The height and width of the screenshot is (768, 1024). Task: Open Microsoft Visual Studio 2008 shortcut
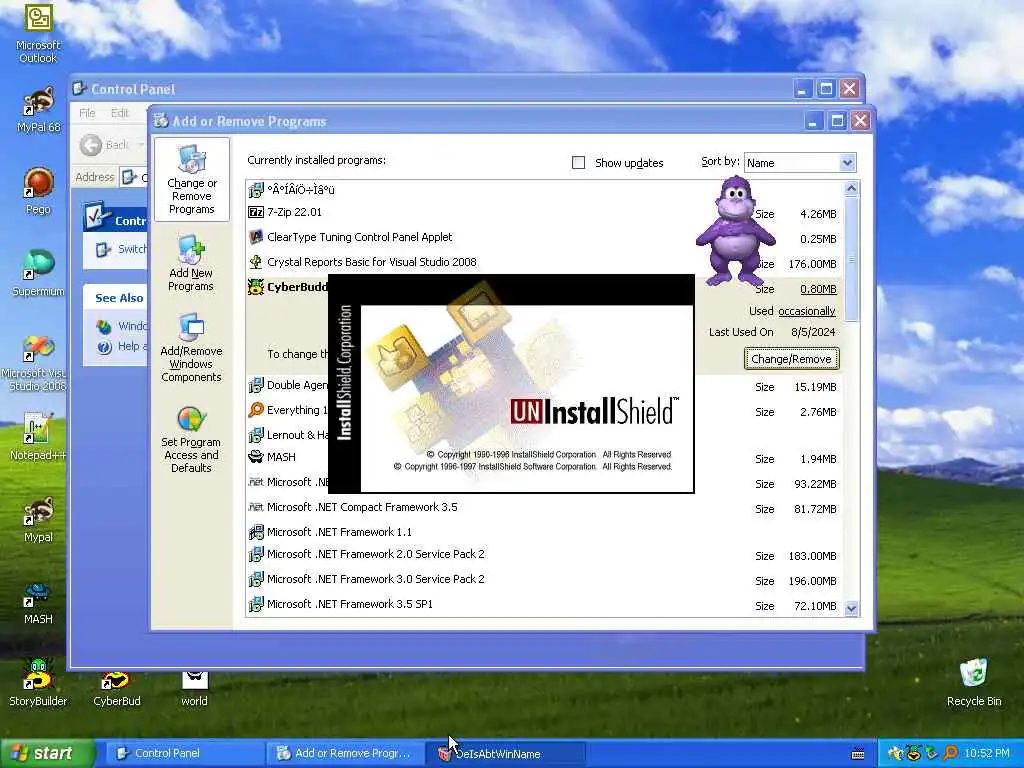coord(34,363)
